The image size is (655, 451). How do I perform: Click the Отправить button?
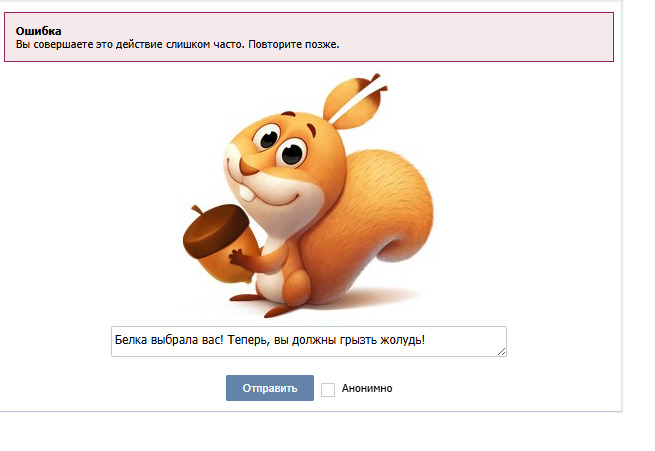(x=270, y=388)
